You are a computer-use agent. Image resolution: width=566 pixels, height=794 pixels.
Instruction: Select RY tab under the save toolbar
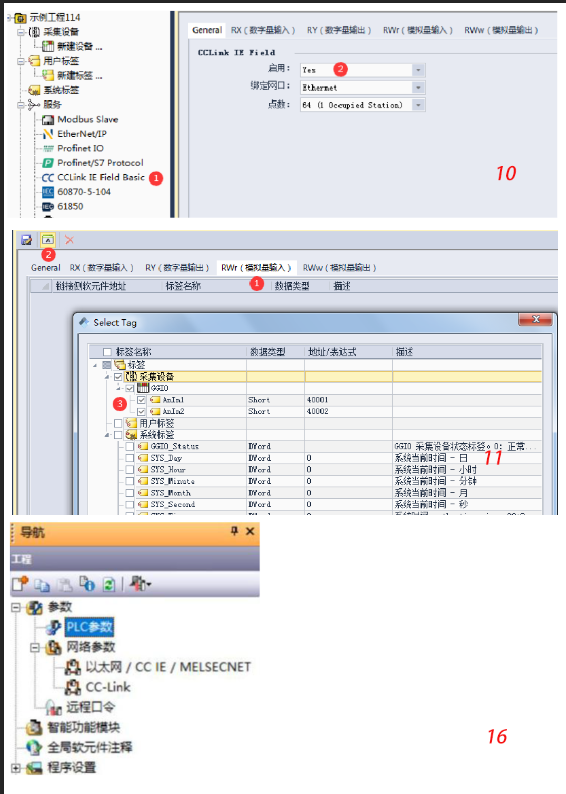[177, 267]
